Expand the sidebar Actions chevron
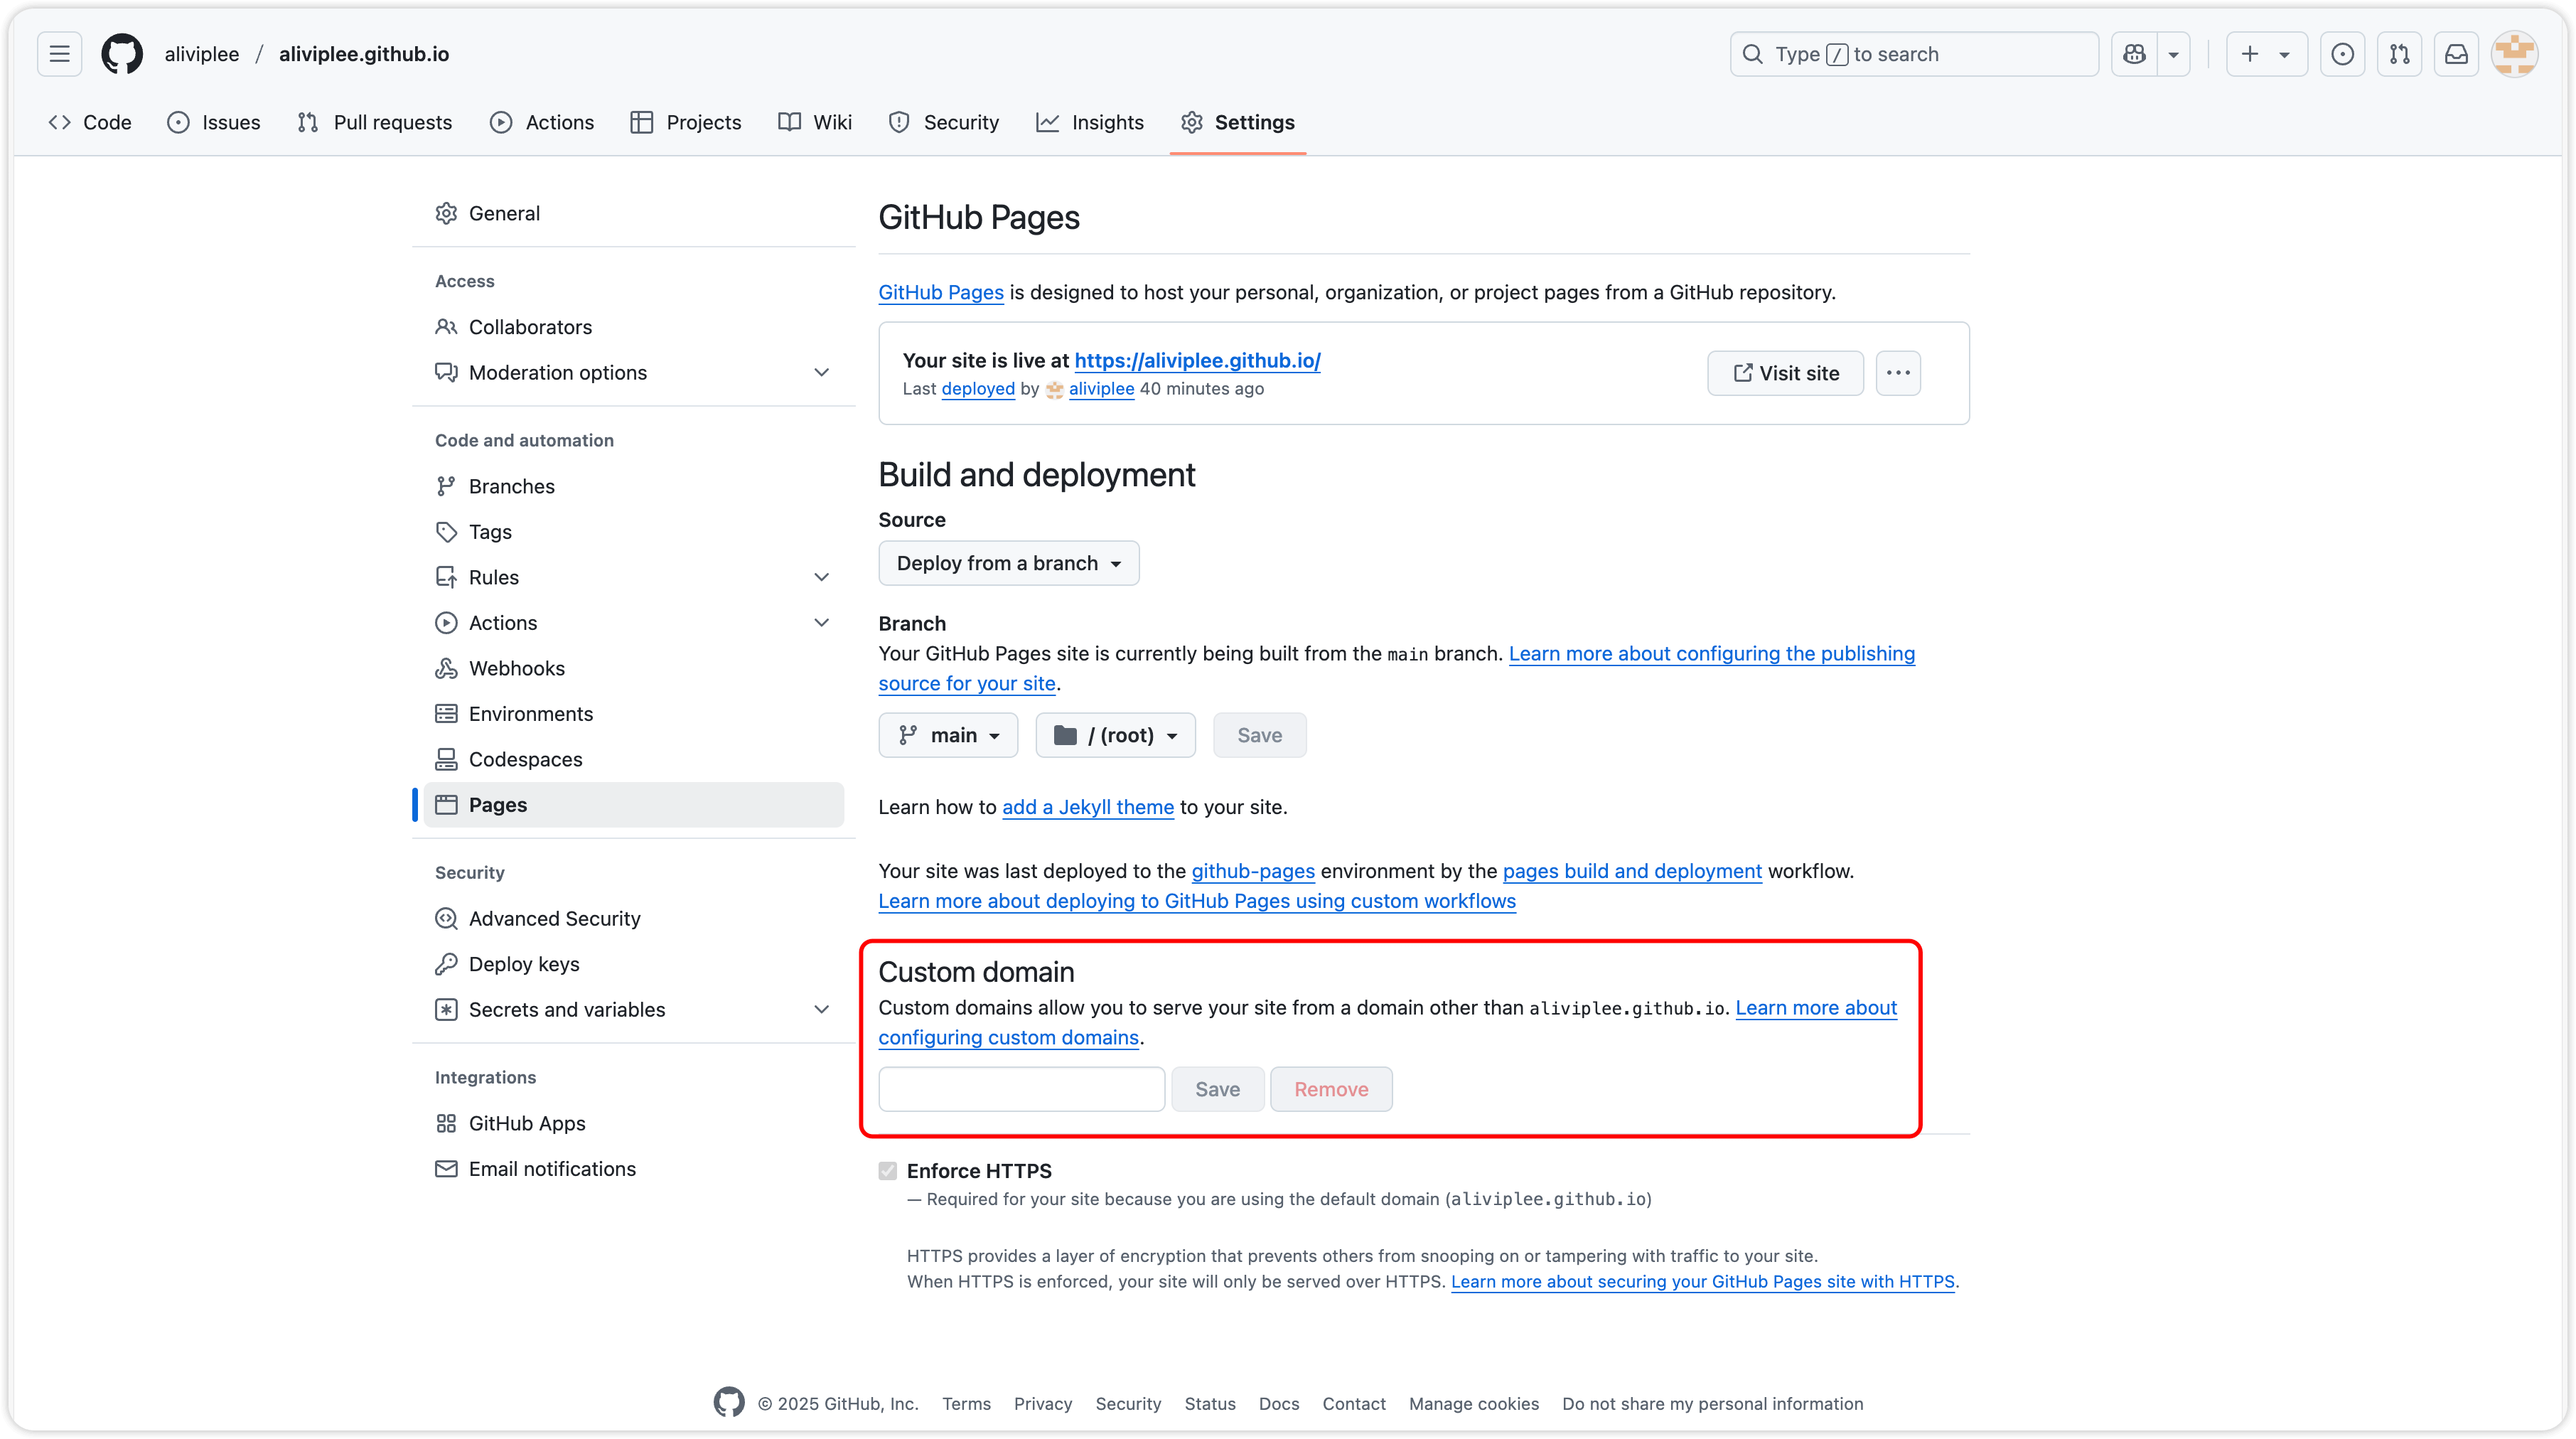 (x=821, y=623)
